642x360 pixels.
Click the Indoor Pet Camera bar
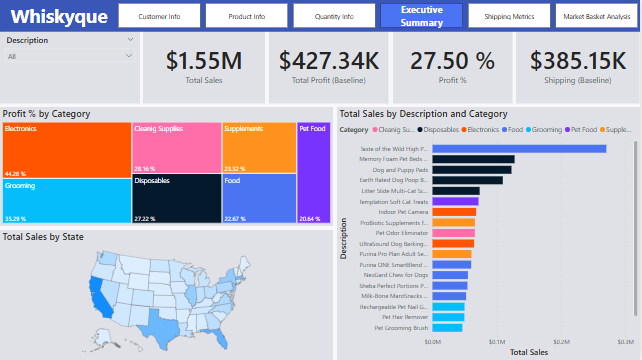[x=454, y=212]
